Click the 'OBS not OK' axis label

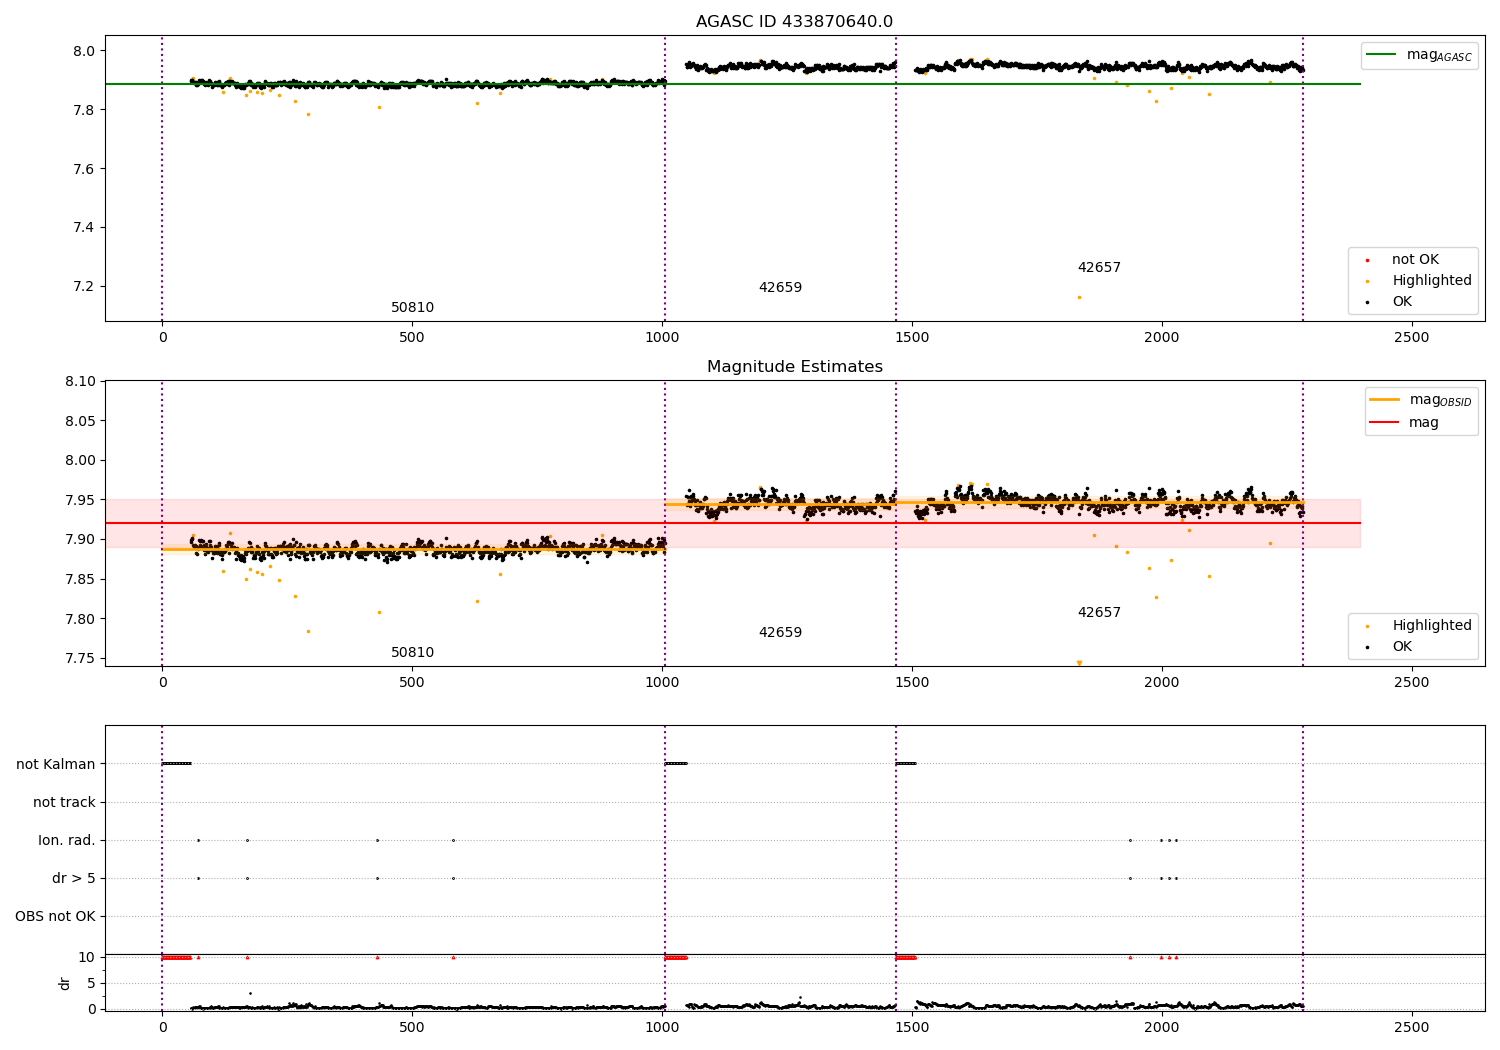pos(55,917)
